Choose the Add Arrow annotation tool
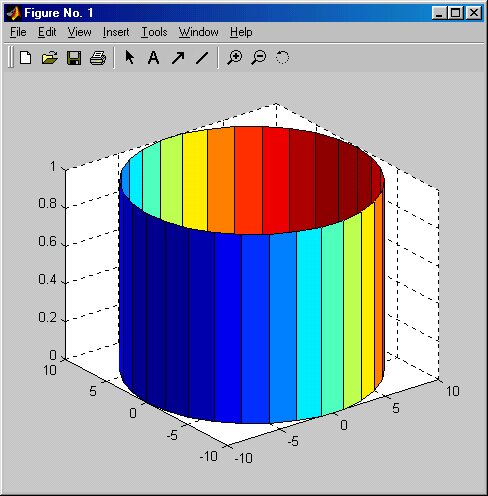The height and width of the screenshot is (496, 488). coord(178,58)
